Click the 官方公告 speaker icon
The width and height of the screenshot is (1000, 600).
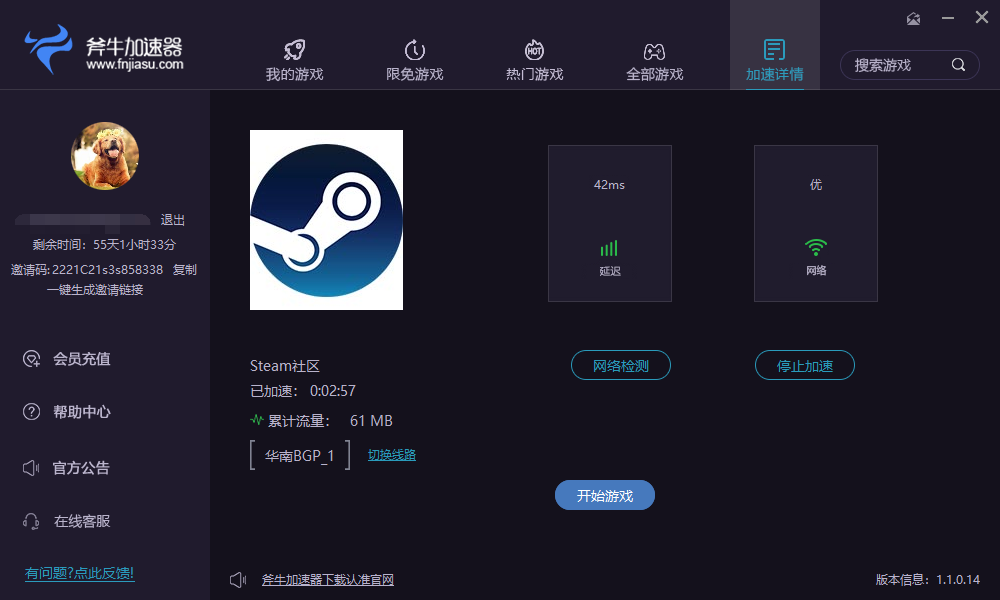31,468
